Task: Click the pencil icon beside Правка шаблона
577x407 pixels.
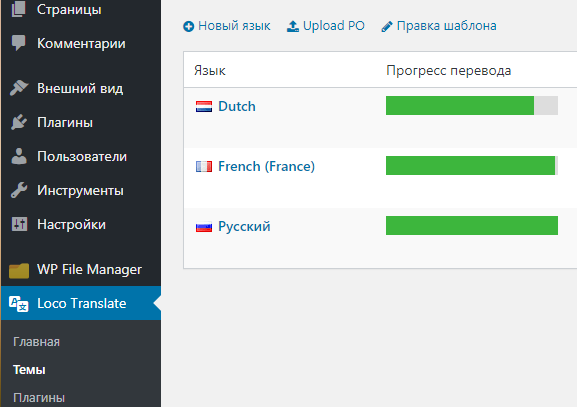Action: click(x=387, y=26)
